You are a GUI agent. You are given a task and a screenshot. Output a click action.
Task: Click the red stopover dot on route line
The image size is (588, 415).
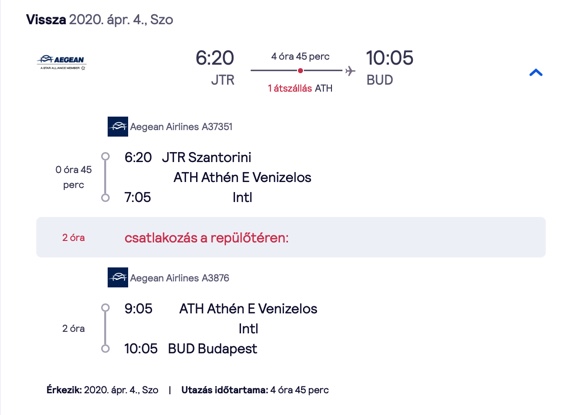300,70
